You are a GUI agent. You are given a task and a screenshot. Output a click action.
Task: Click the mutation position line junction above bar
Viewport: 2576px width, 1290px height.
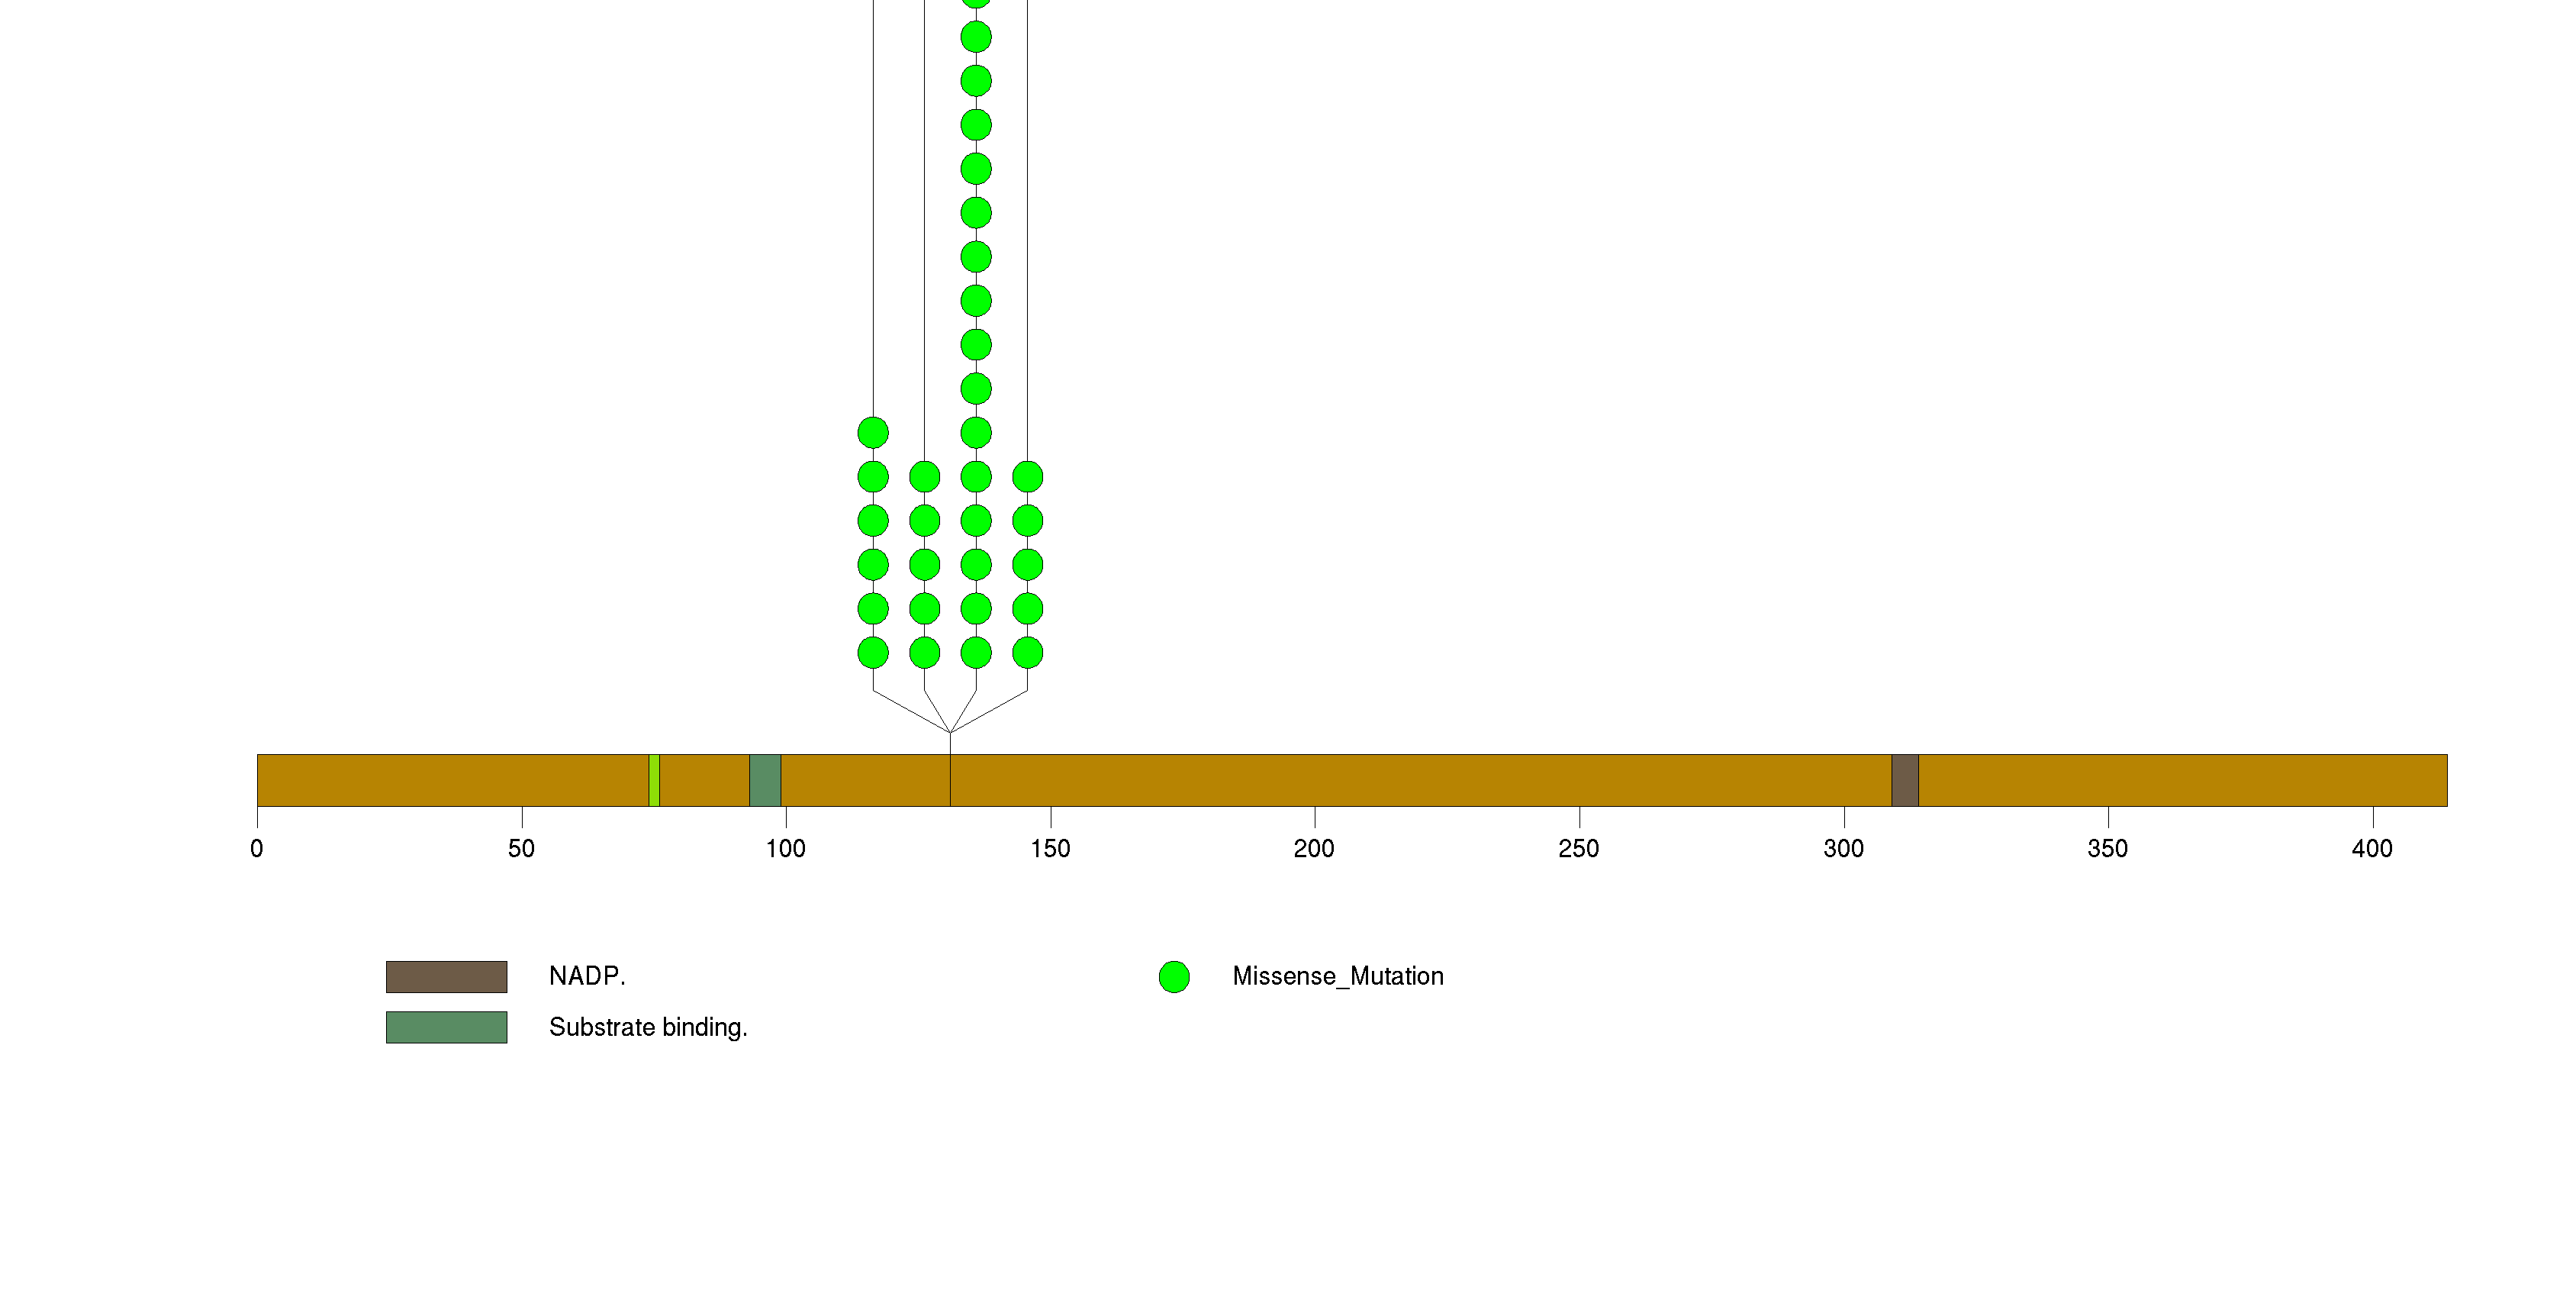950,733
